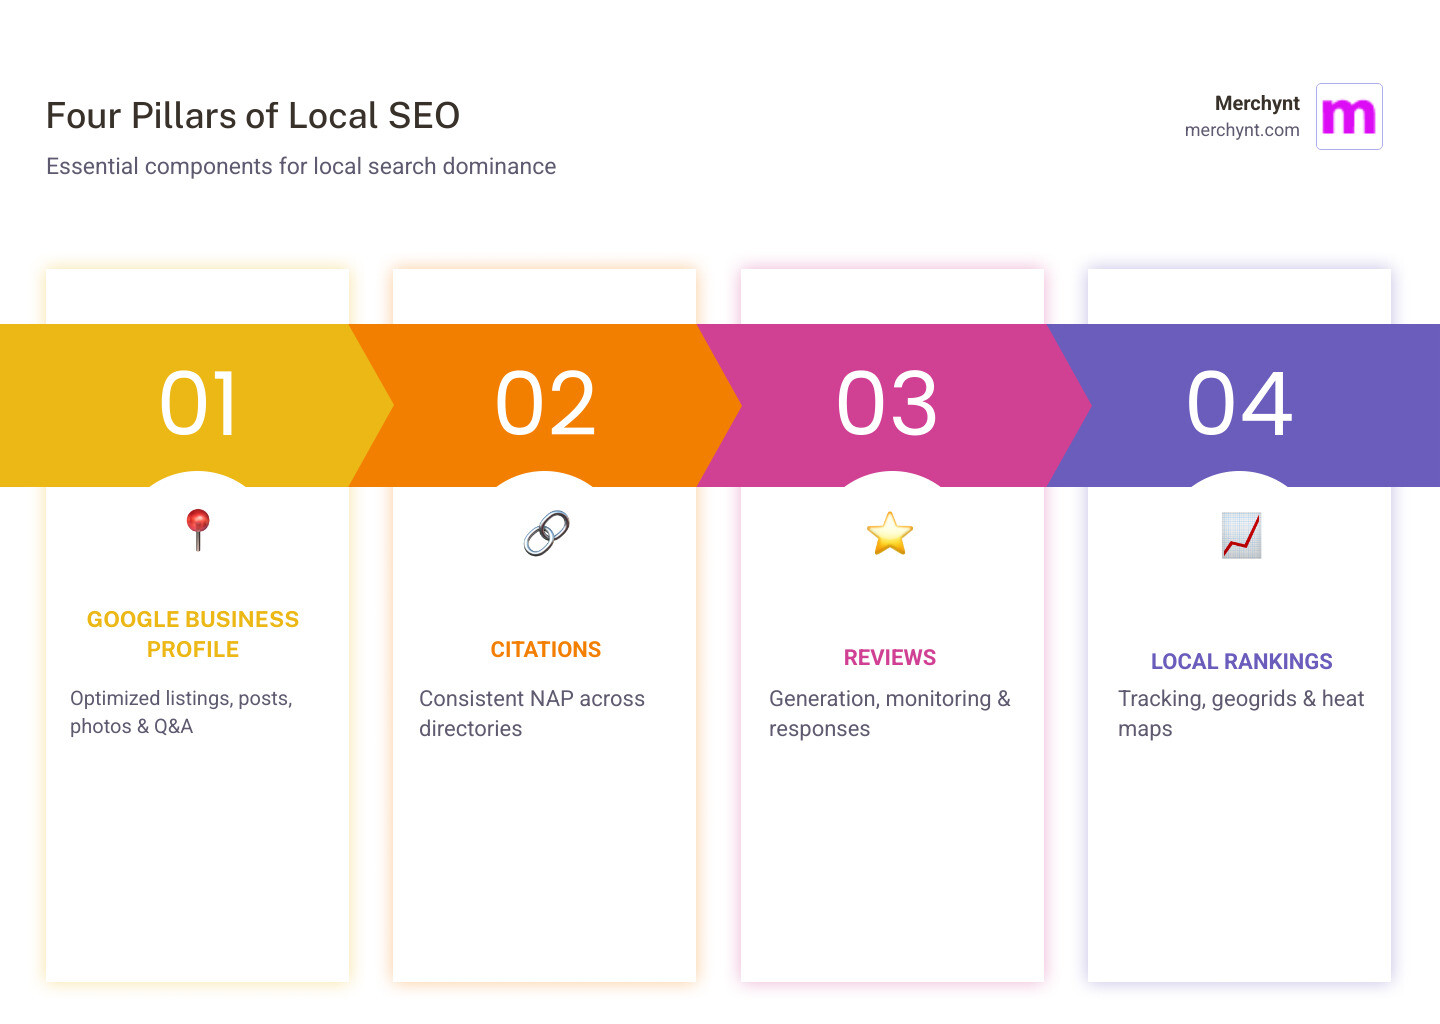Click the GOOGLE BUSINESS PROFILE heading
The width and height of the screenshot is (1440, 1024).
coord(193,633)
